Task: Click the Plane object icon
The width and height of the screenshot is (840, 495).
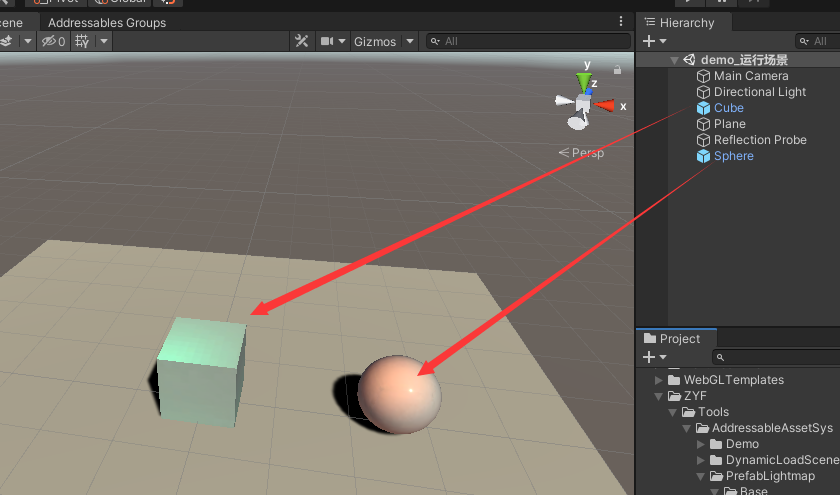Action: point(703,124)
